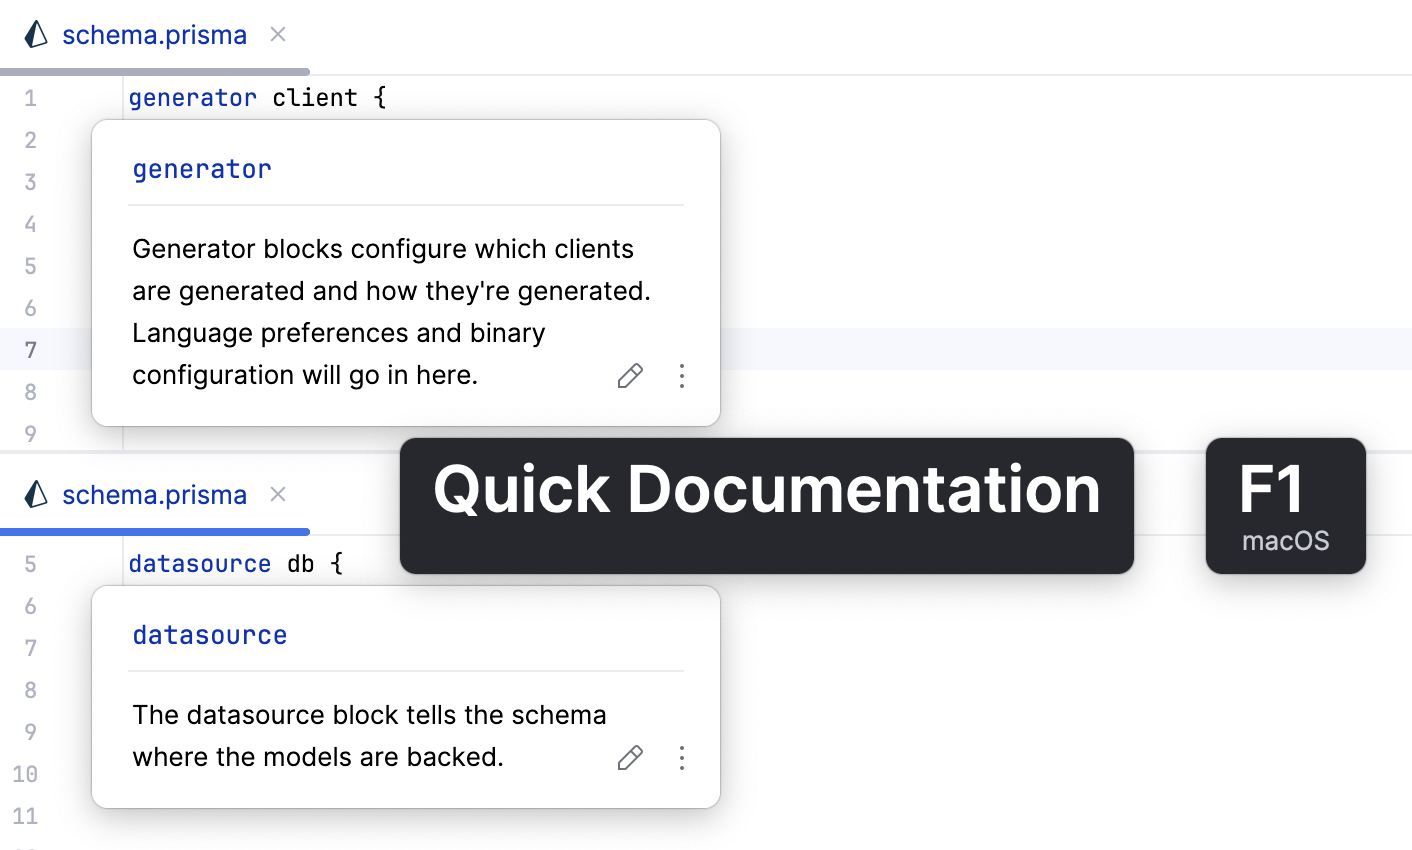Viewport: 1412px width, 850px height.
Task: Click the F1 macOS shortcut badge
Action: [x=1286, y=505]
